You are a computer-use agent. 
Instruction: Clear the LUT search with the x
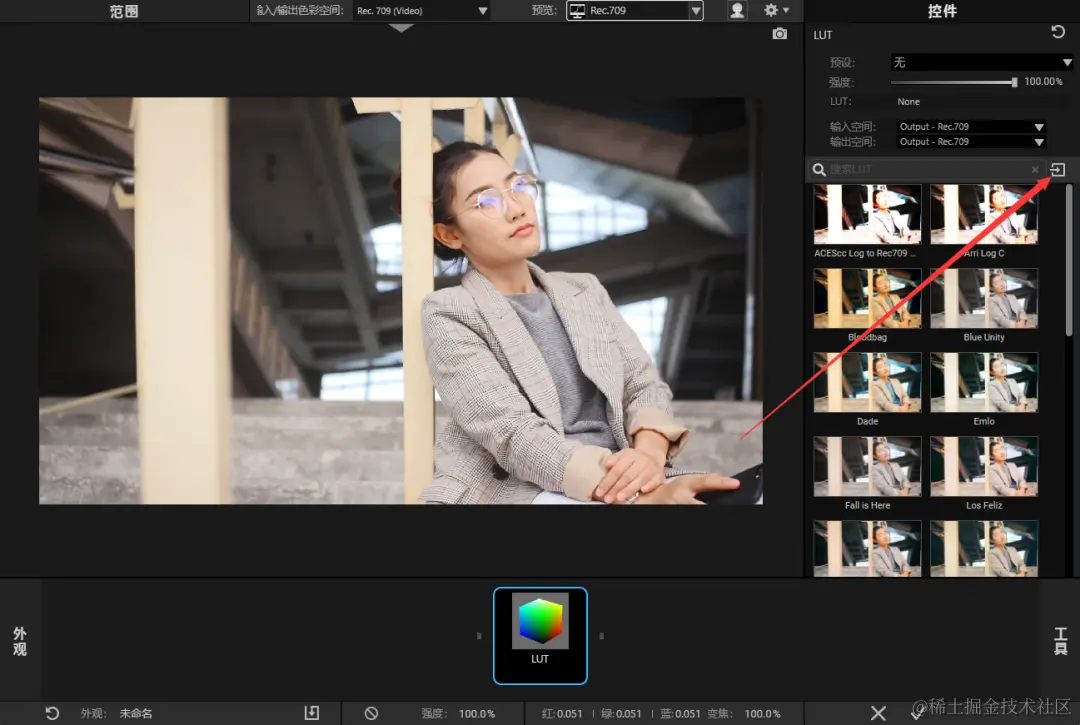coord(1035,169)
